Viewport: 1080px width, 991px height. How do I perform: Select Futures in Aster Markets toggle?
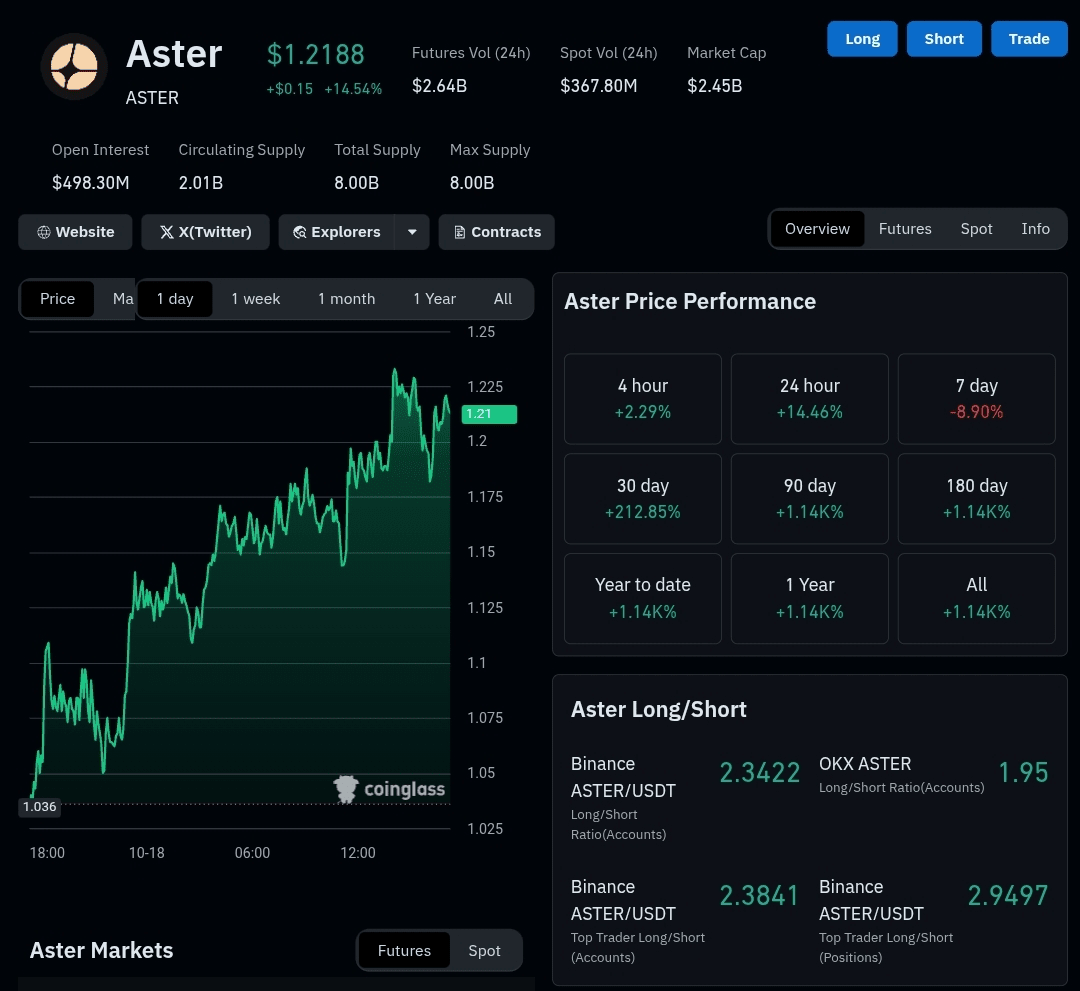(404, 950)
